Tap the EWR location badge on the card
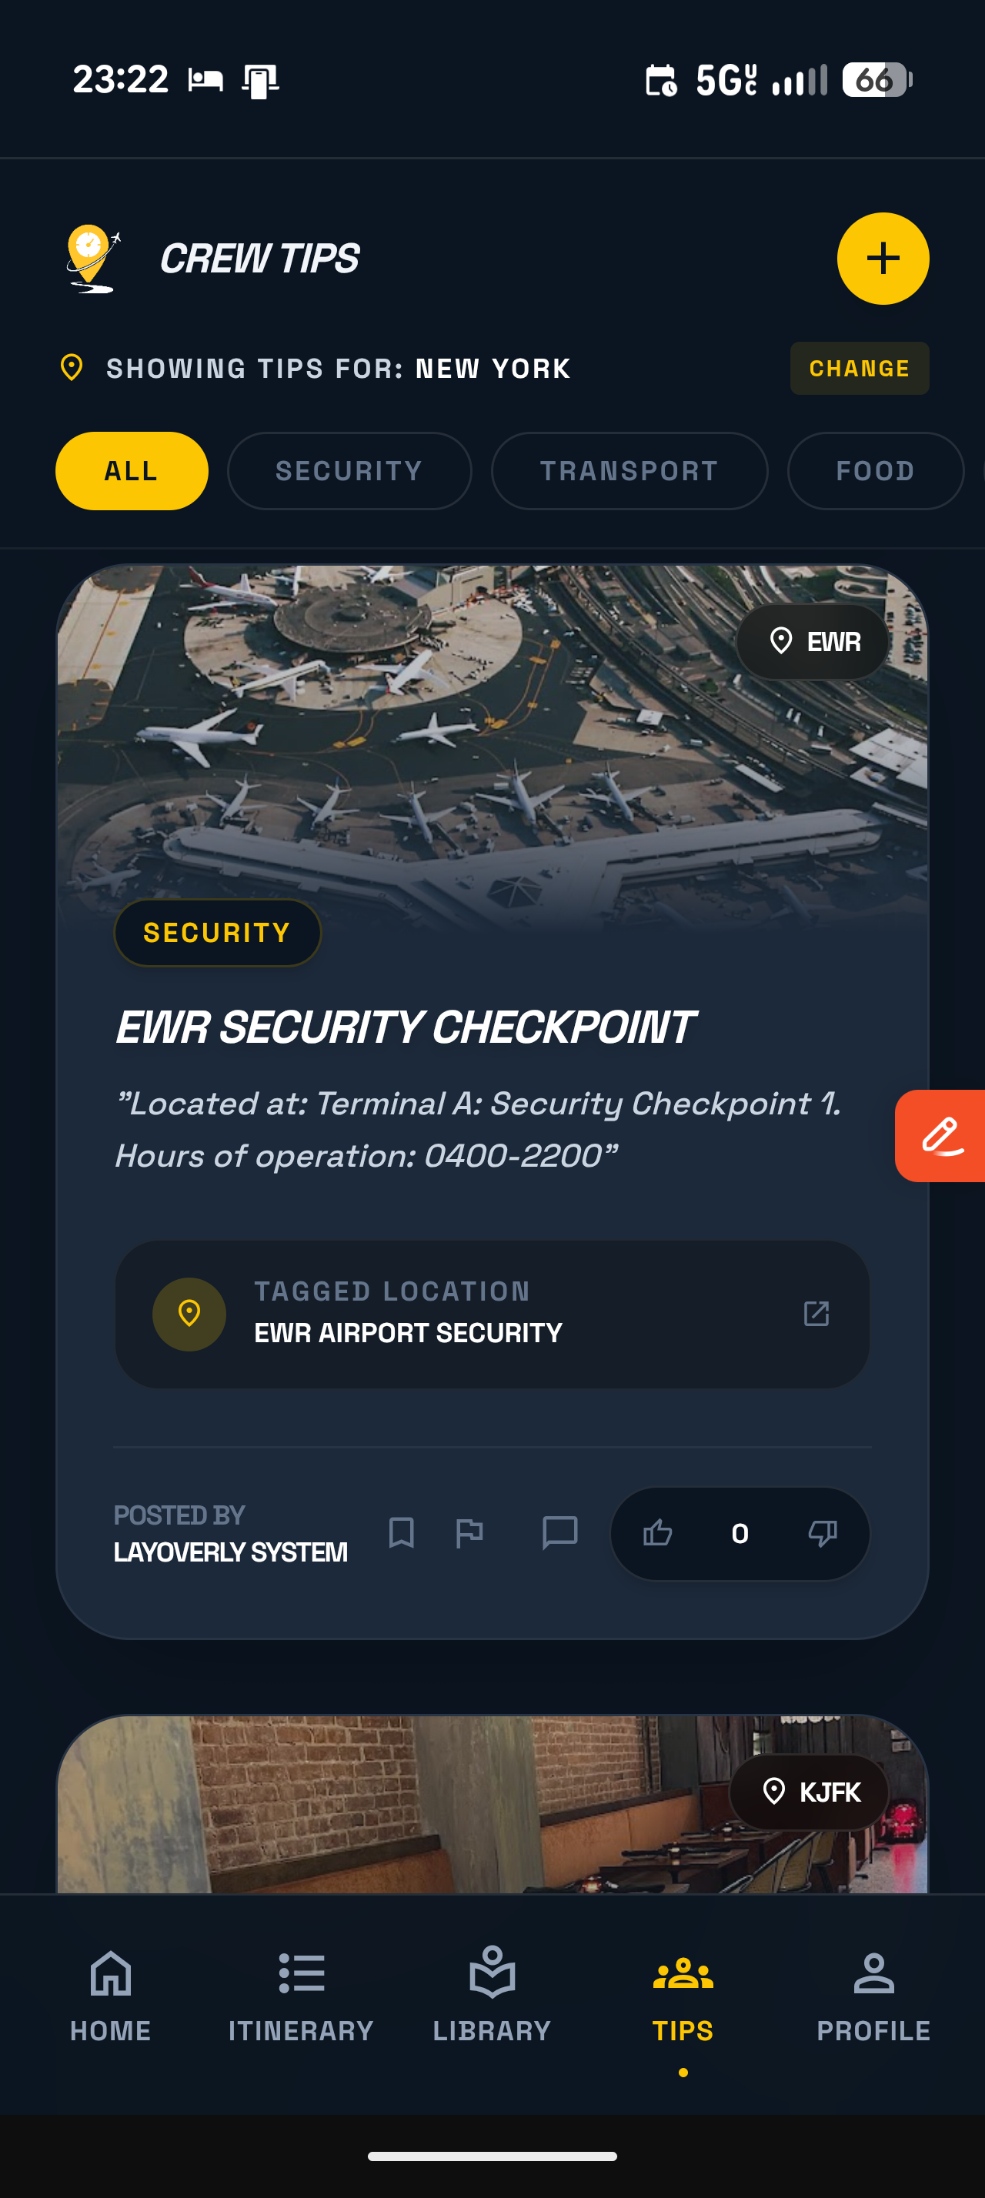Image resolution: width=985 pixels, height=2198 pixels. click(x=811, y=640)
